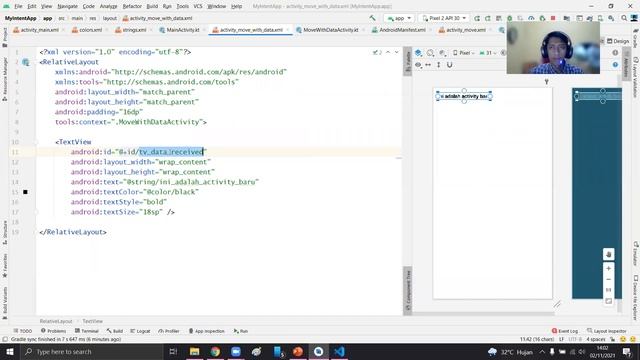Viewport: 640px width, 360px height.
Task: Switch to activity_move.xml tab
Action: 462,30
